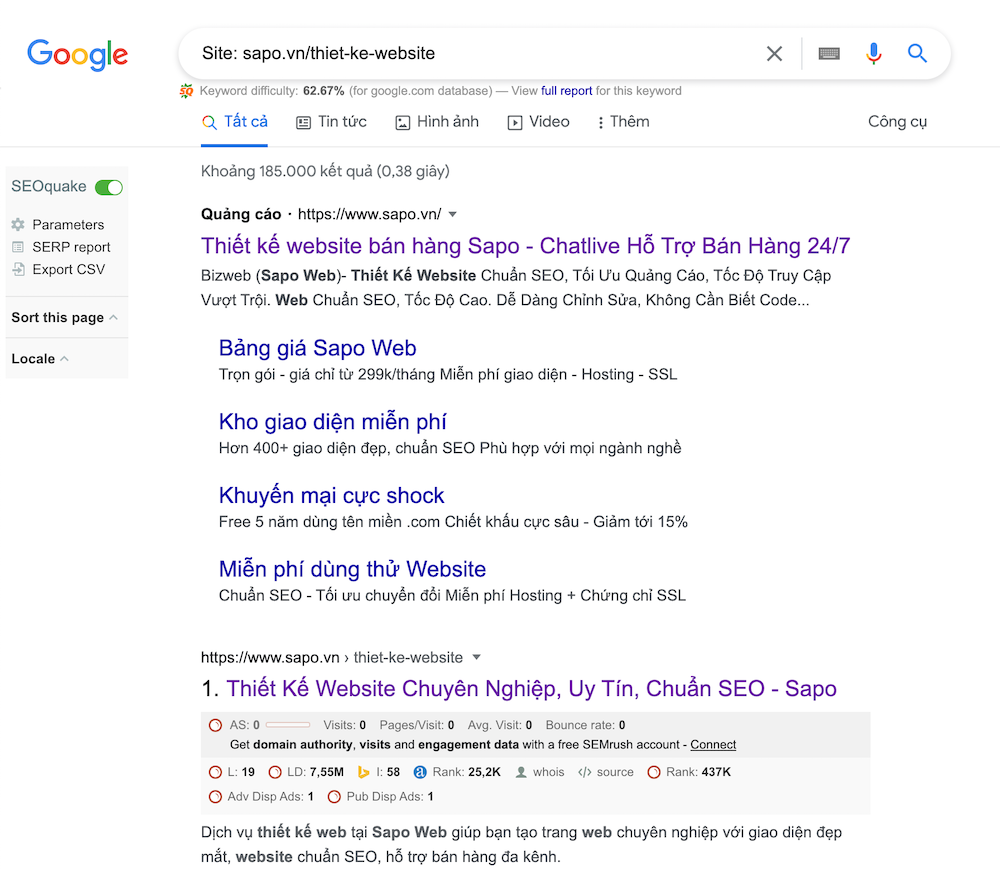Collapse the Locale section
This screenshot has height=871, width=1000.
click(x=62, y=358)
